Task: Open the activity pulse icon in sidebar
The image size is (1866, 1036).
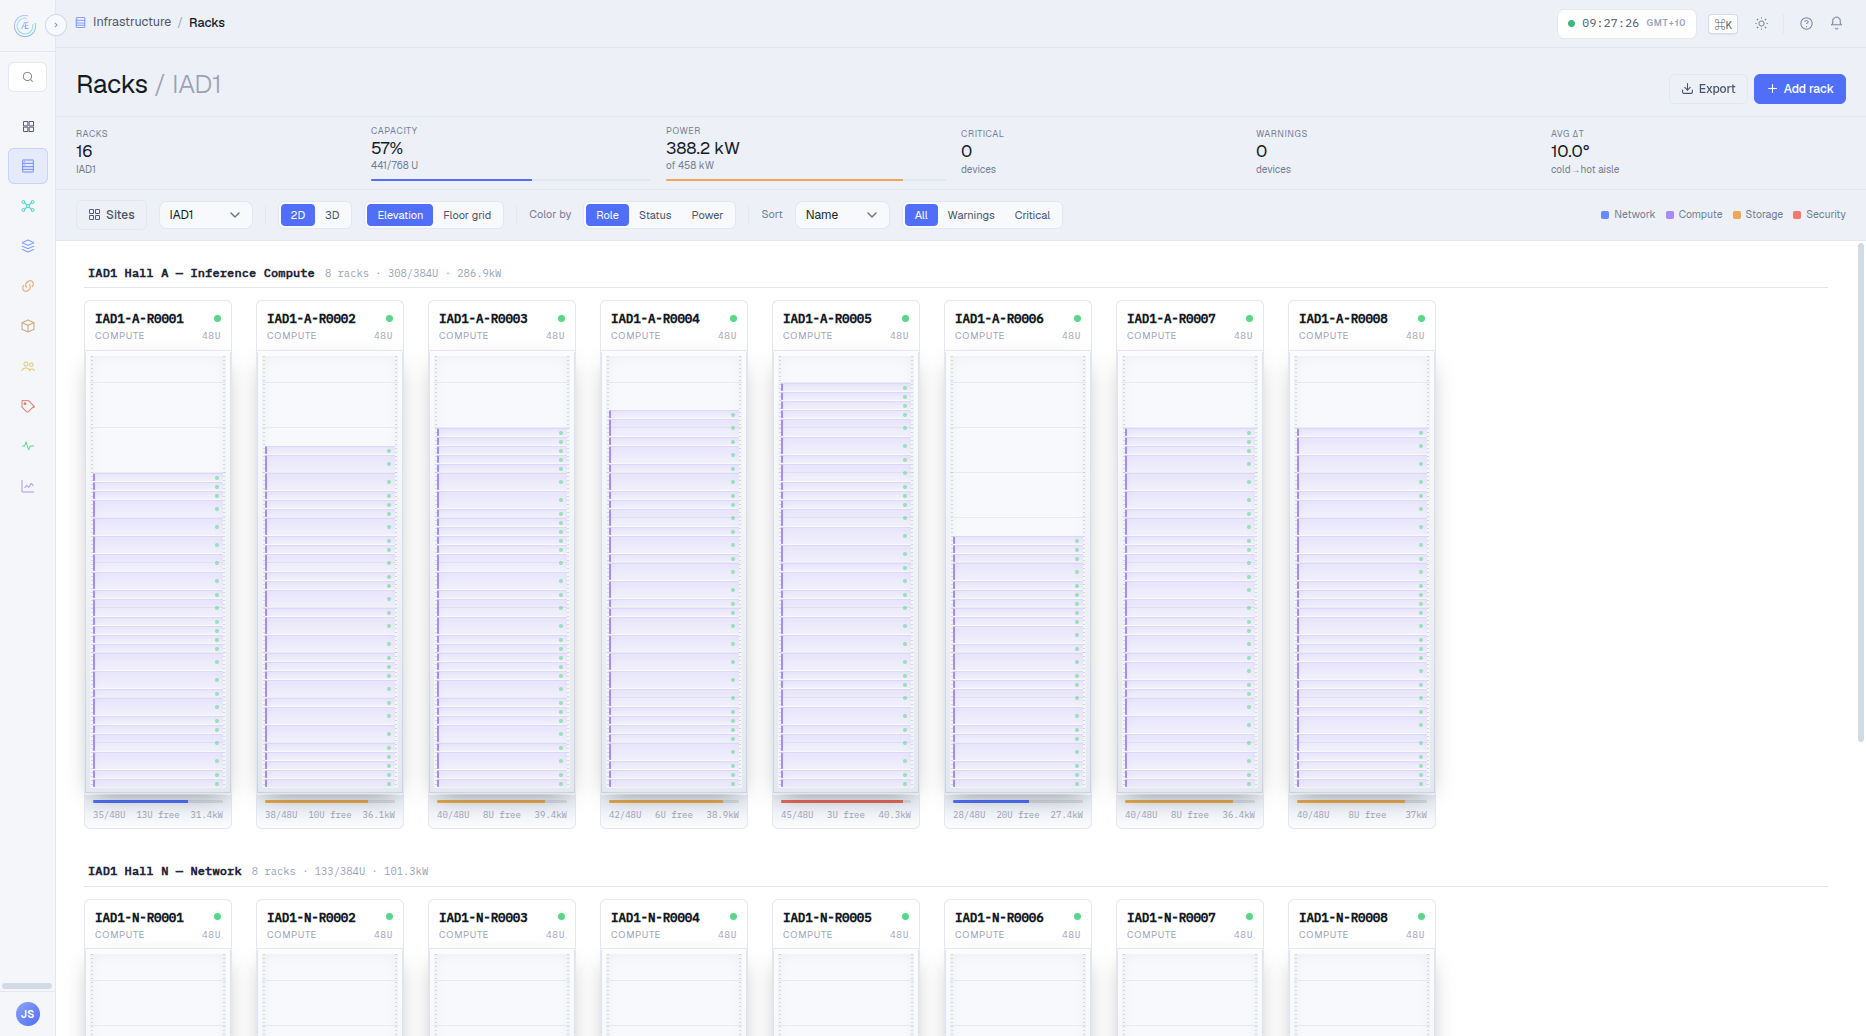Action: pos(28,446)
